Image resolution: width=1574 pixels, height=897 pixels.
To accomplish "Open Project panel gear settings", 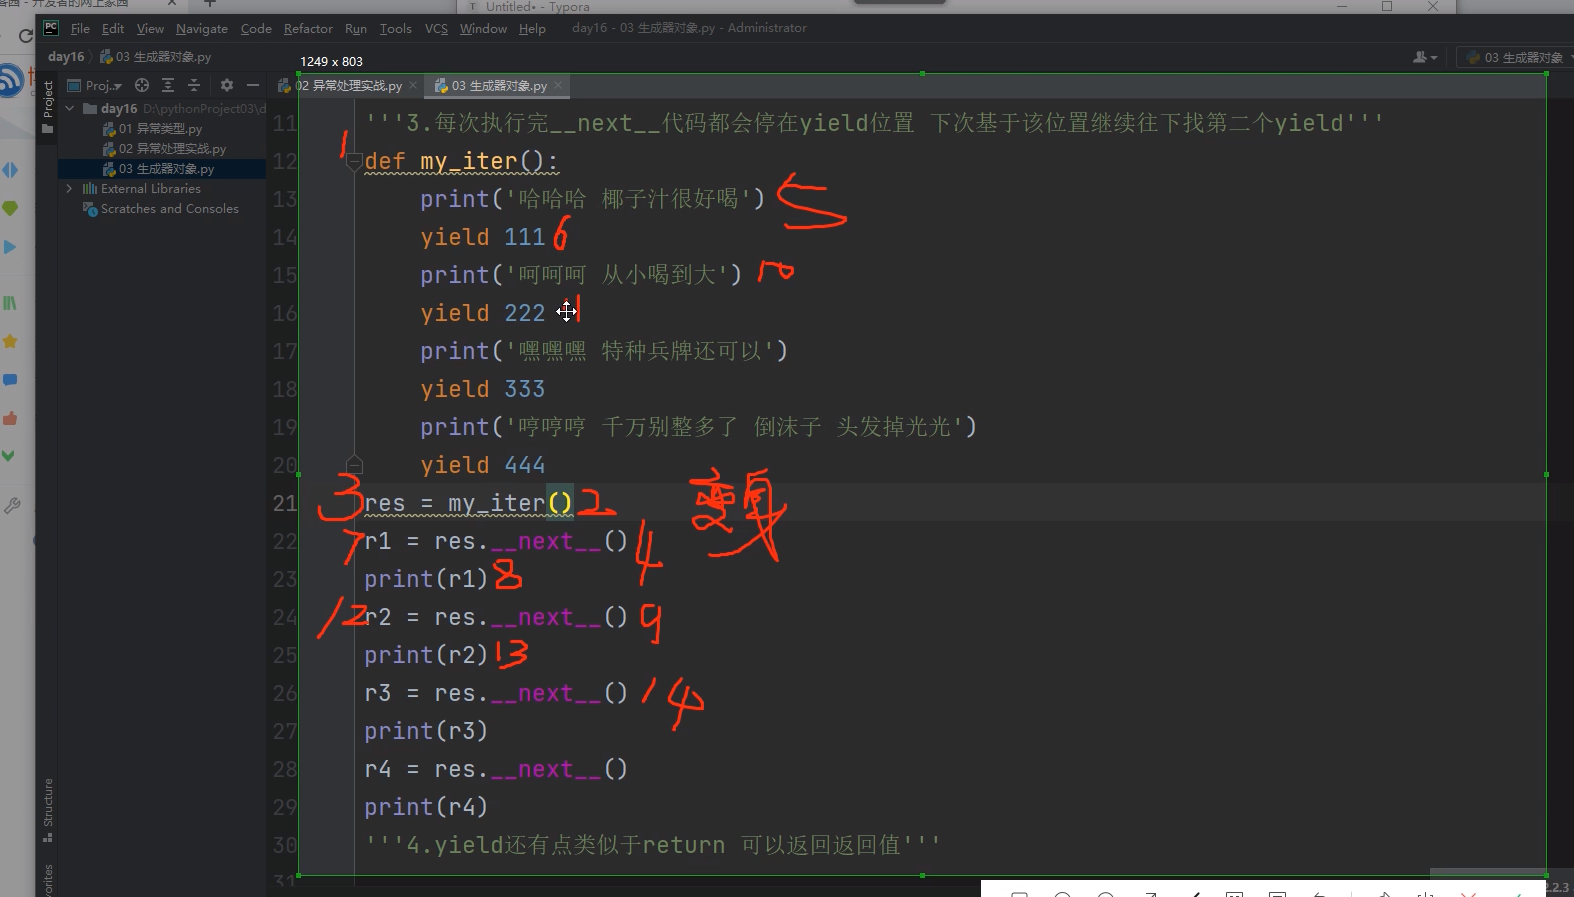I will coord(227,86).
